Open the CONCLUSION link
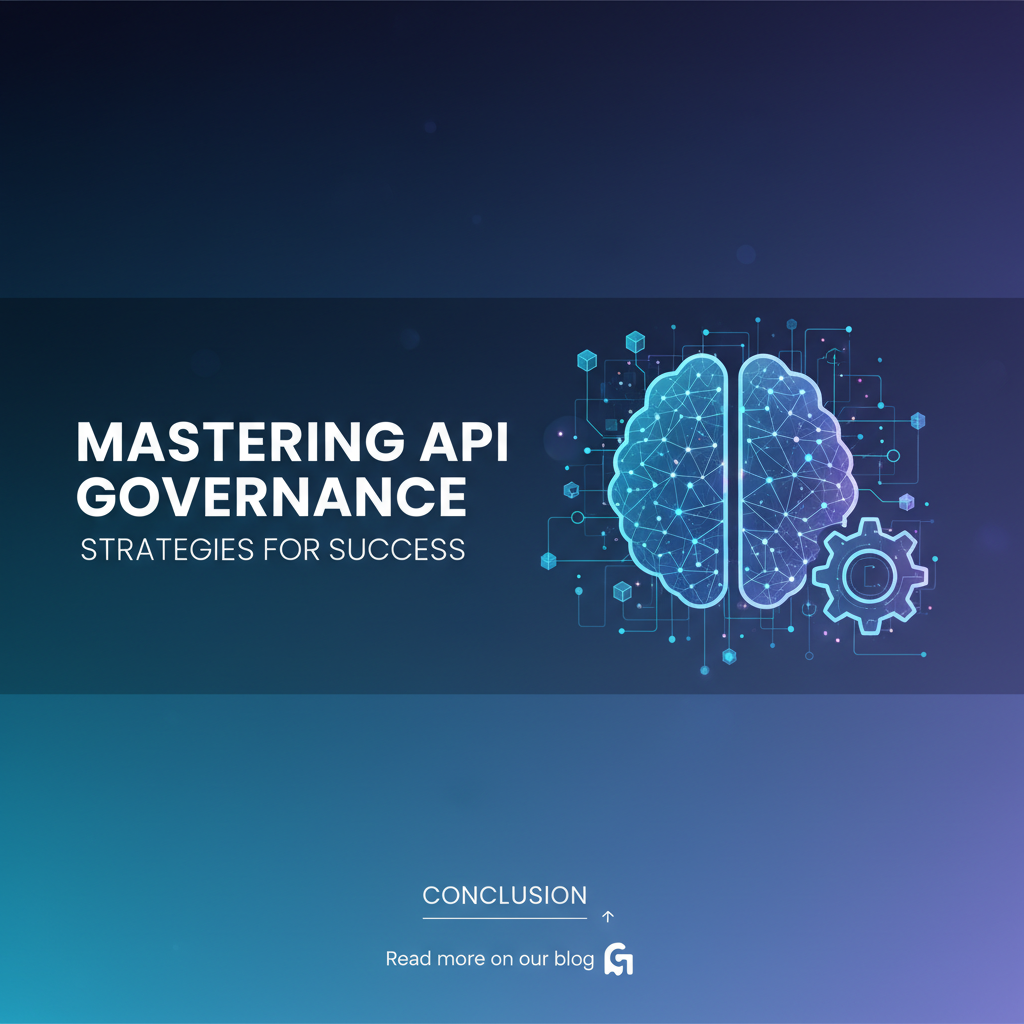The height and width of the screenshot is (1024, 1024). click(504, 895)
